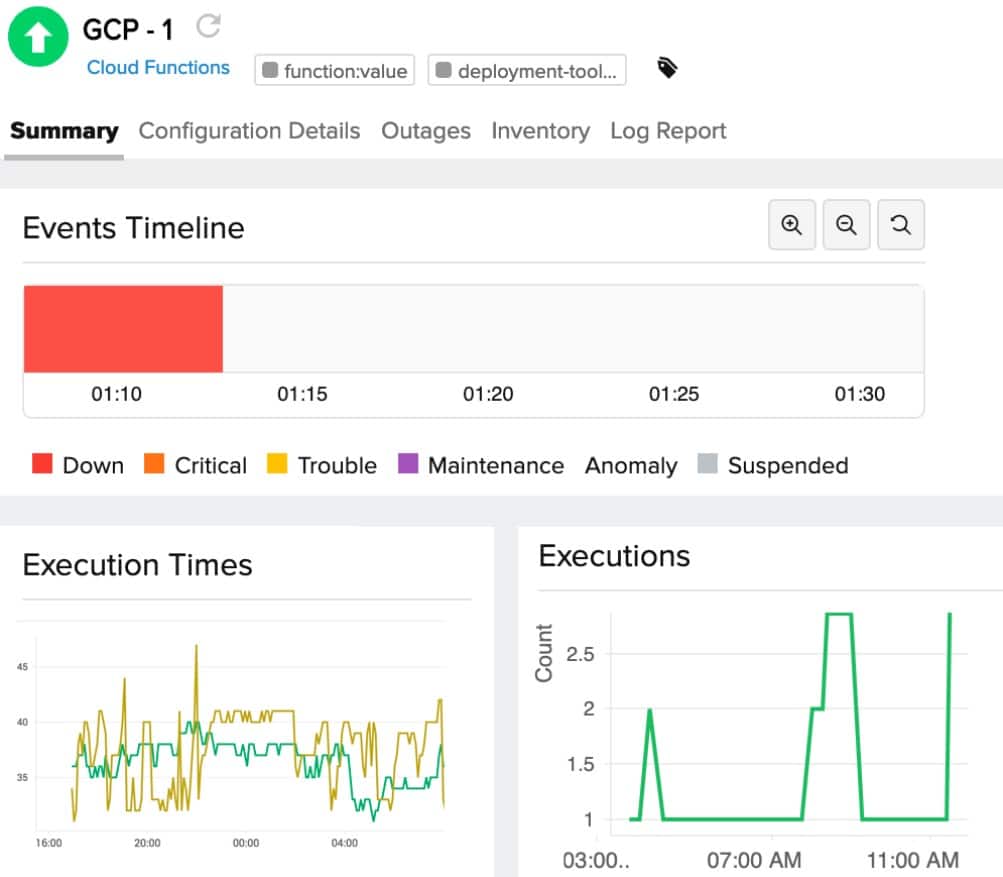The image size is (1003, 877).
Task: Click the Anomaly legend label
Action: click(x=631, y=465)
